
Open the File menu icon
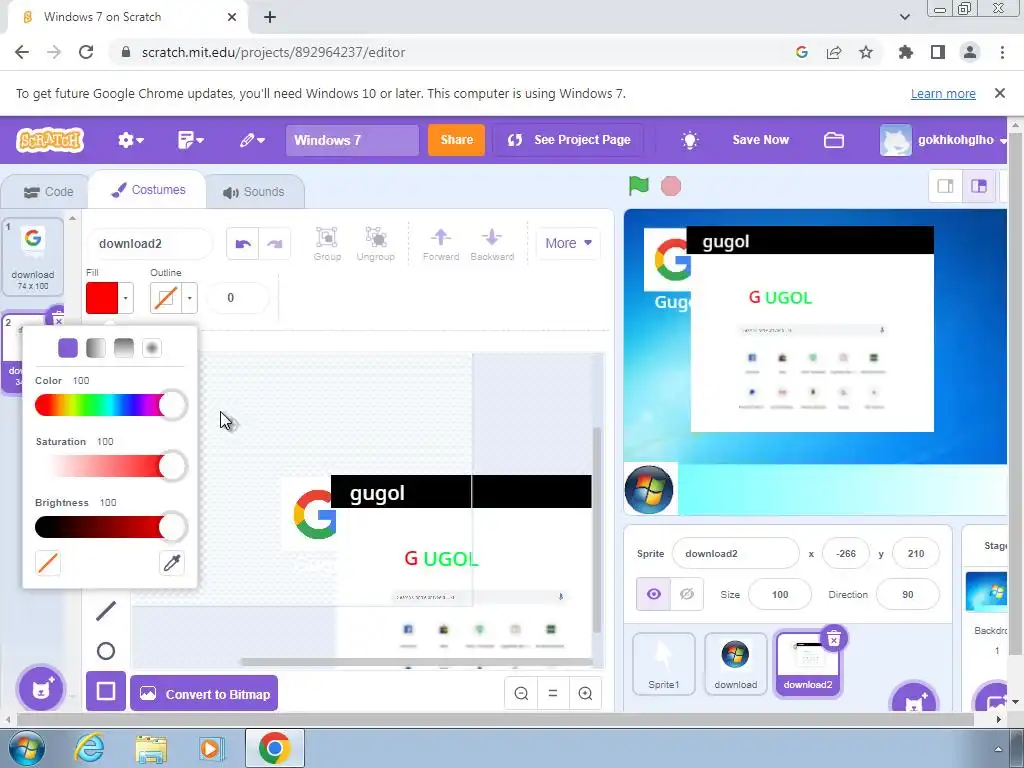(190, 140)
